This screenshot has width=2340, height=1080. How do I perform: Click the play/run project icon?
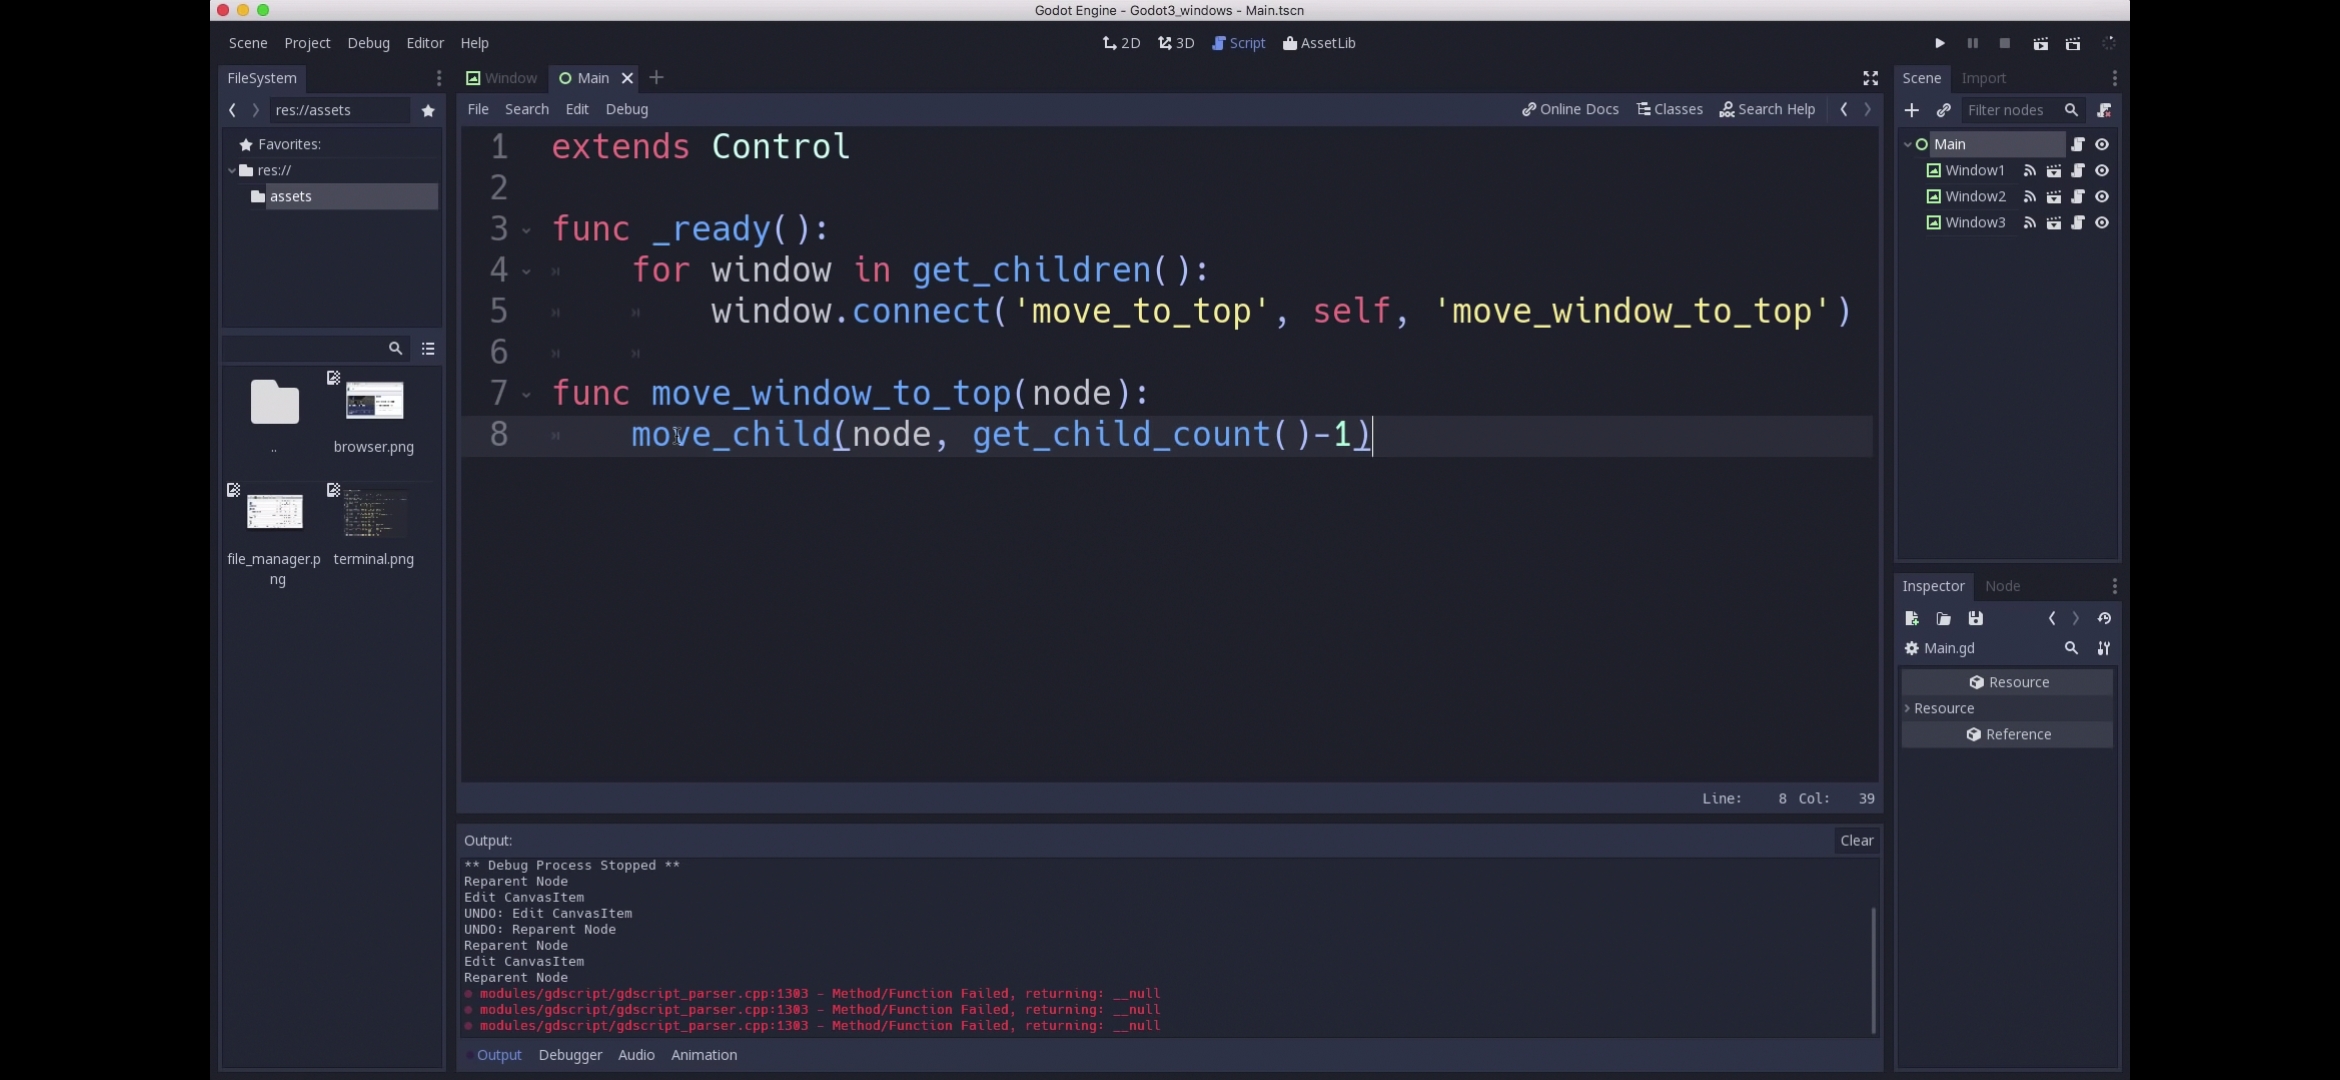(1939, 42)
